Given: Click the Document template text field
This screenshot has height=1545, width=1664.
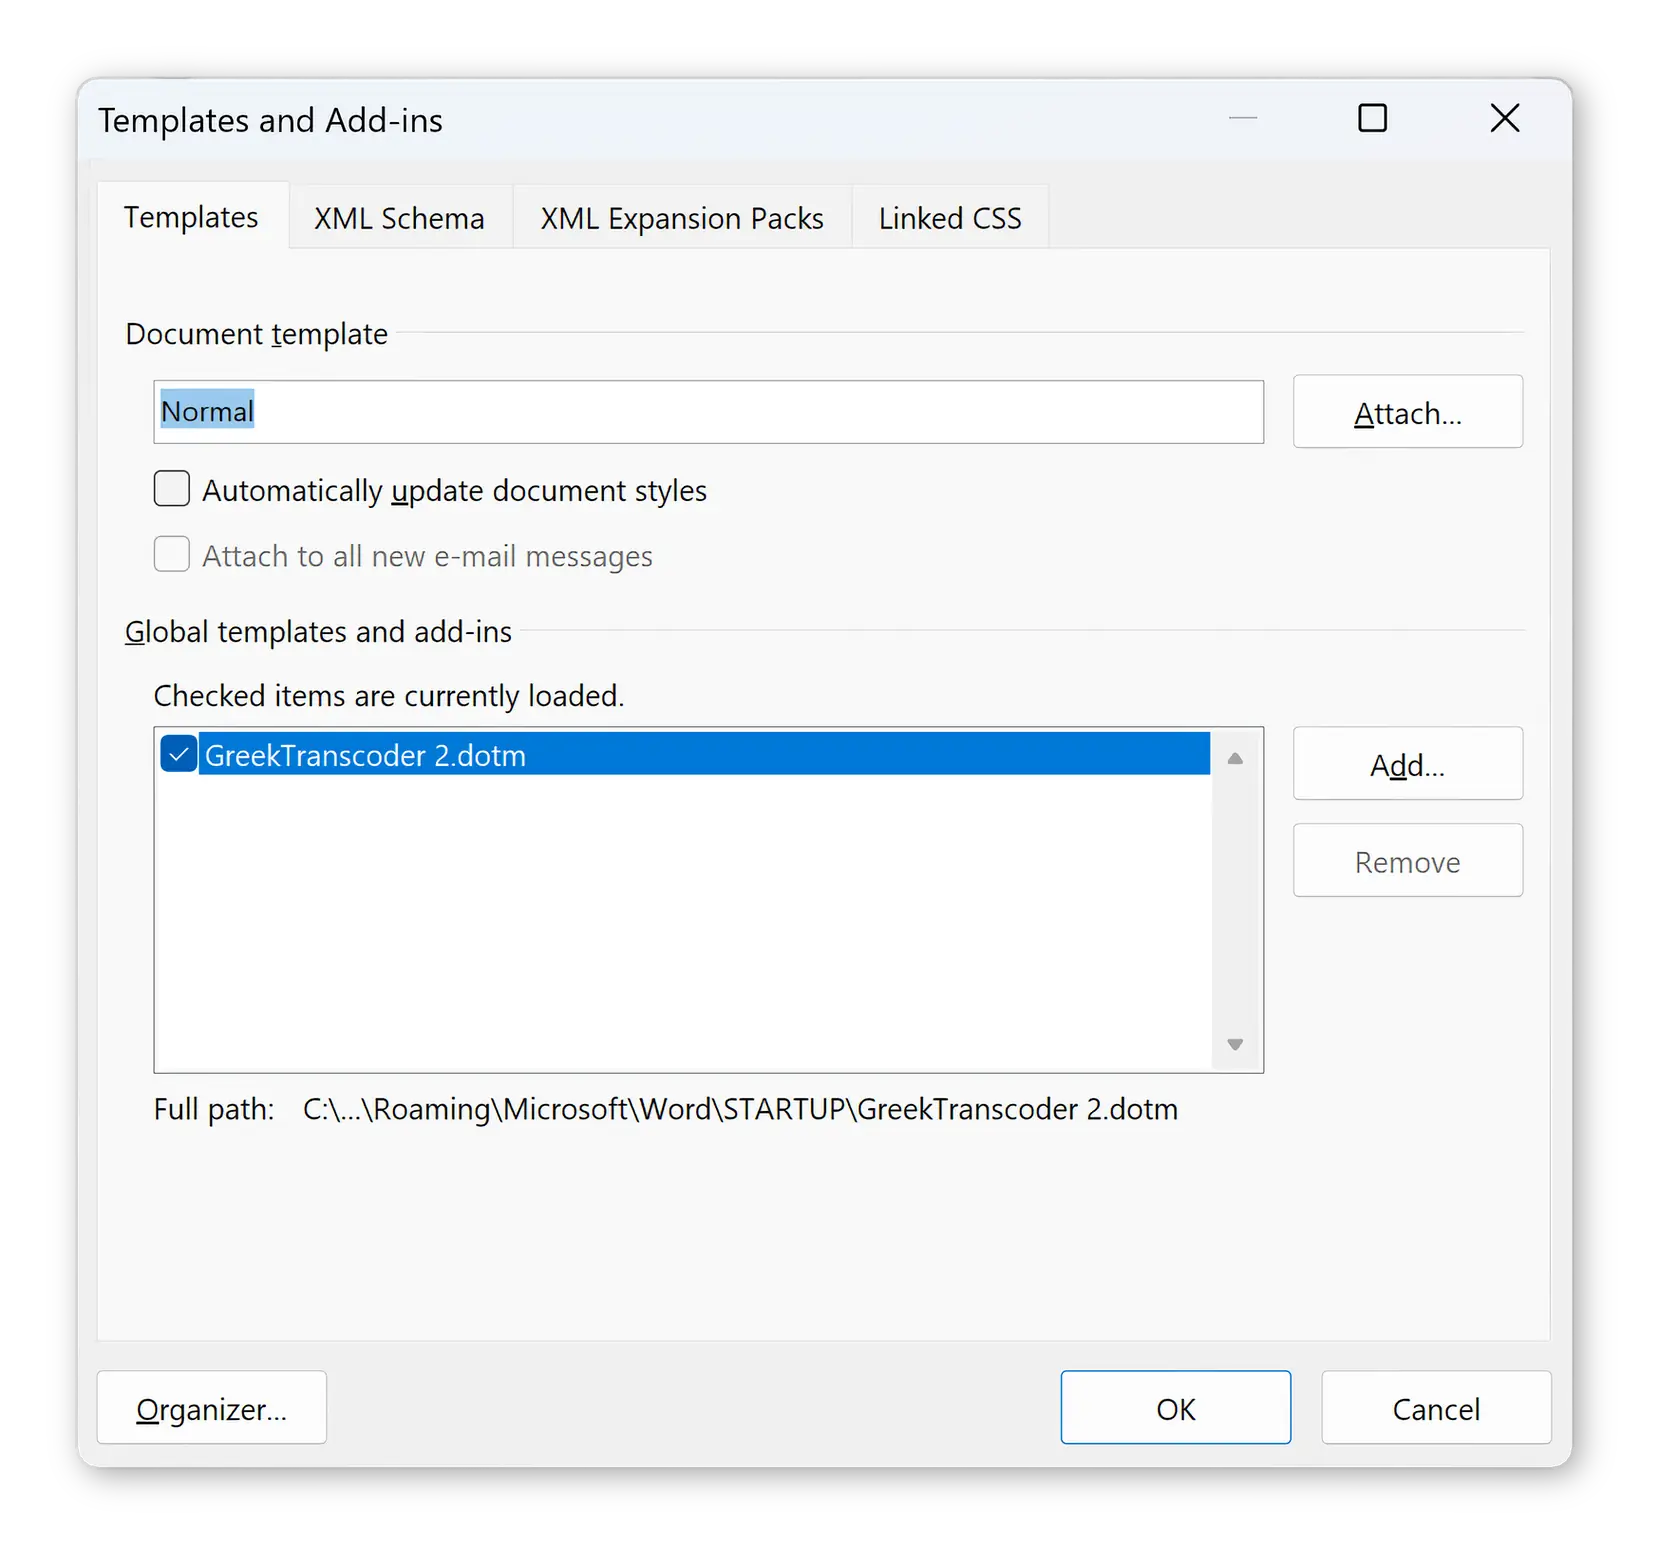Looking at the screenshot, I should pos(708,412).
